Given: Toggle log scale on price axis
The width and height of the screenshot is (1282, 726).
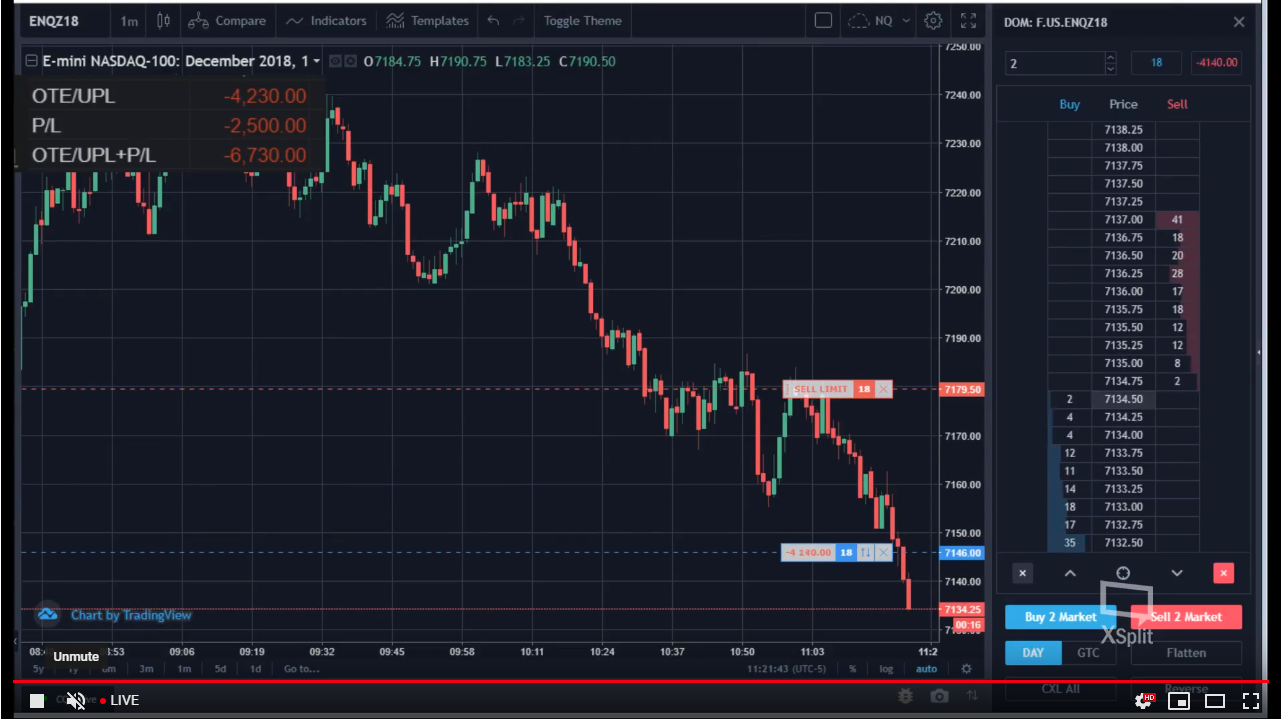Looking at the screenshot, I should pos(886,669).
